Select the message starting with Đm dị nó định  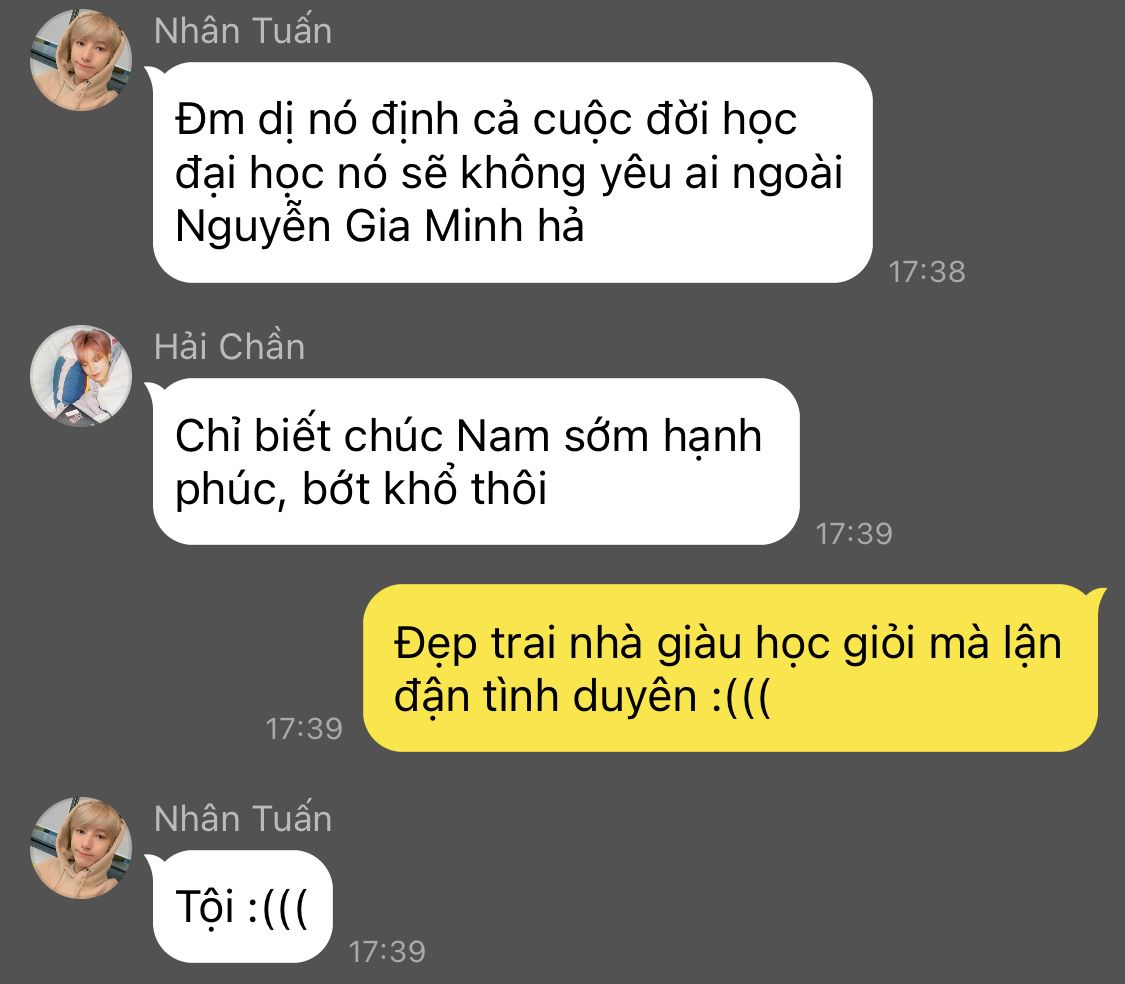(x=512, y=172)
